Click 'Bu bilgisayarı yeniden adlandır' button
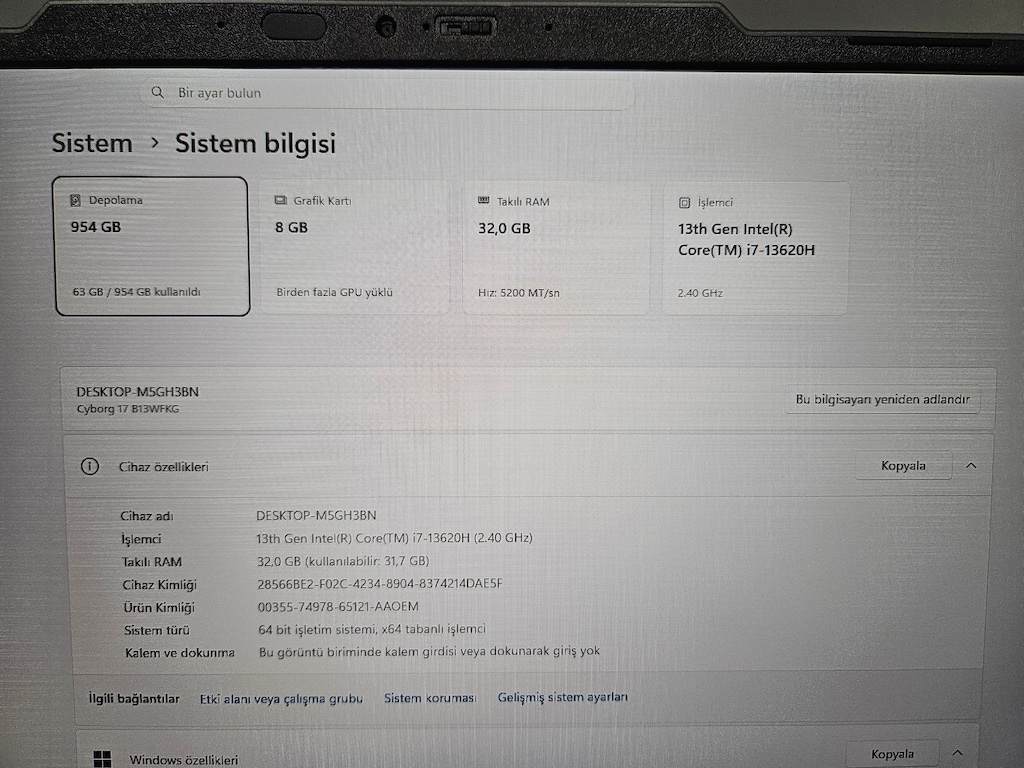The image size is (1024, 768). [x=882, y=399]
